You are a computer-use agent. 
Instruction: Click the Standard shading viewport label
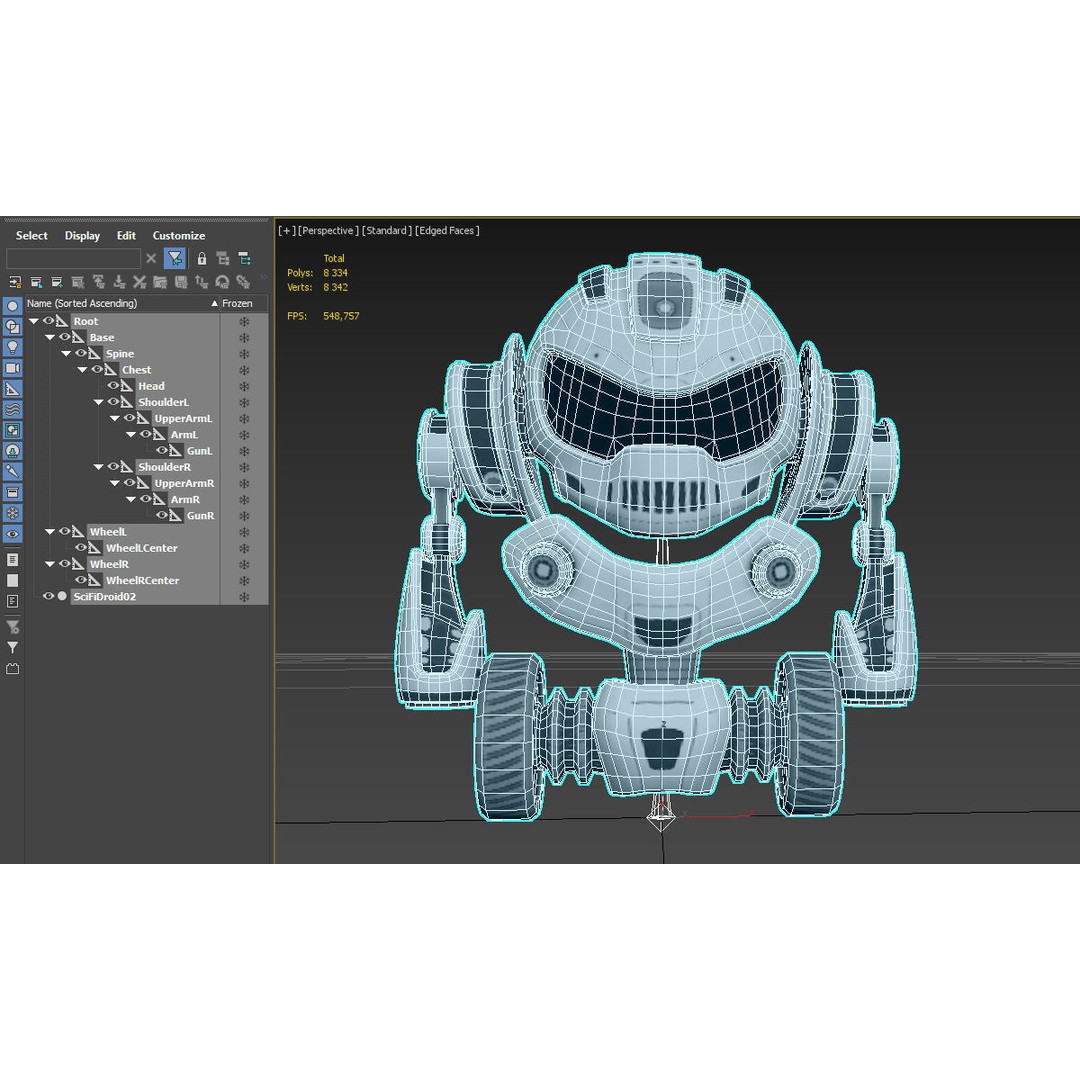pyautogui.click(x=386, y=231)
